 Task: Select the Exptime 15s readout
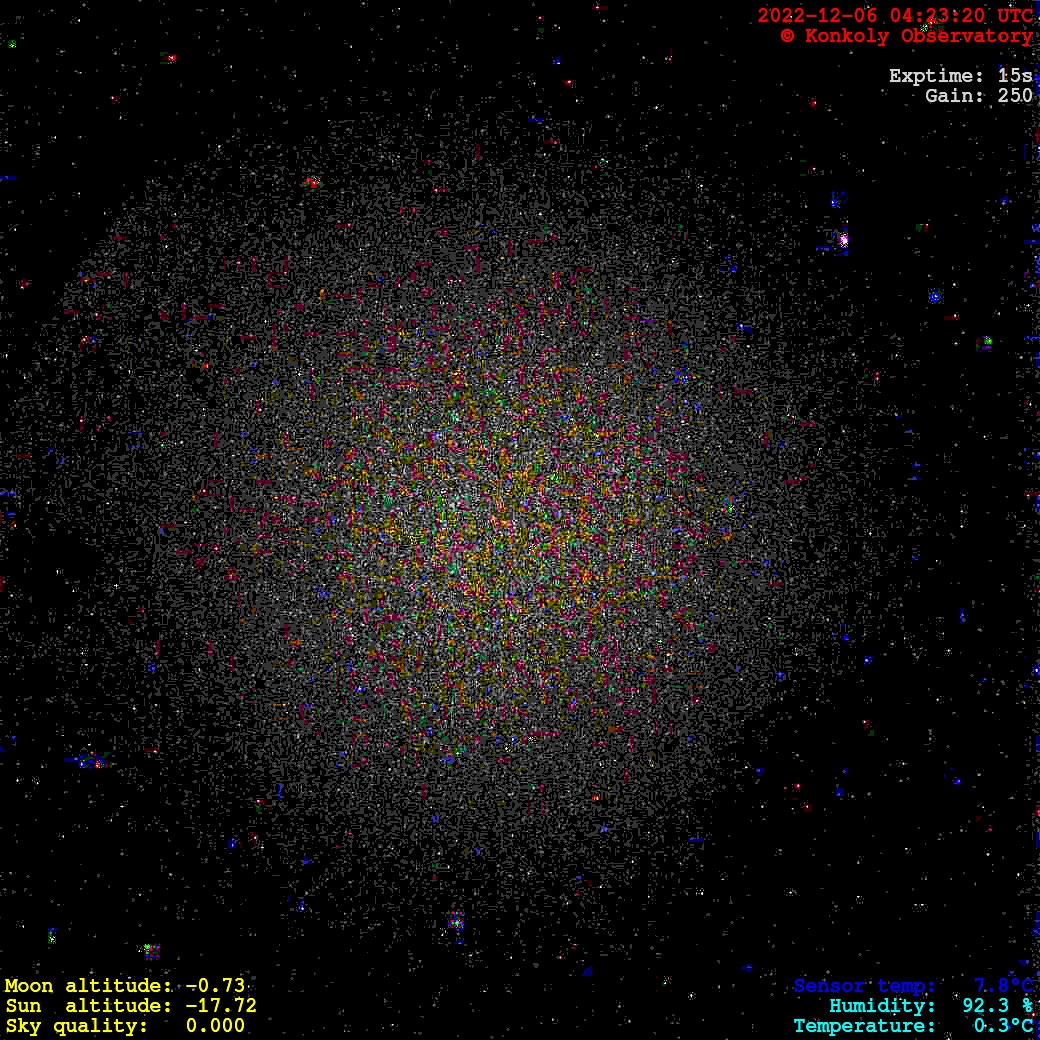tap(960, 76)
